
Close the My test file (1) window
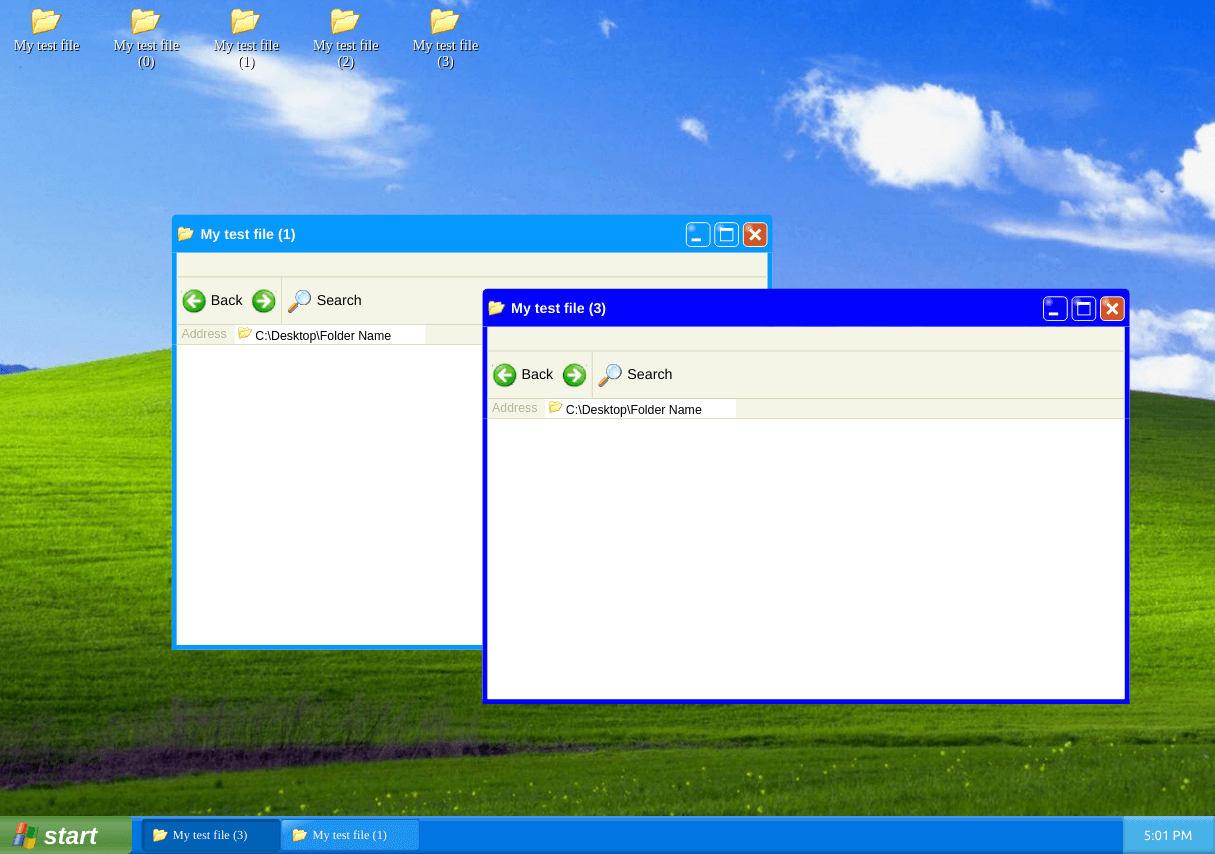click(x=755, y=234)
